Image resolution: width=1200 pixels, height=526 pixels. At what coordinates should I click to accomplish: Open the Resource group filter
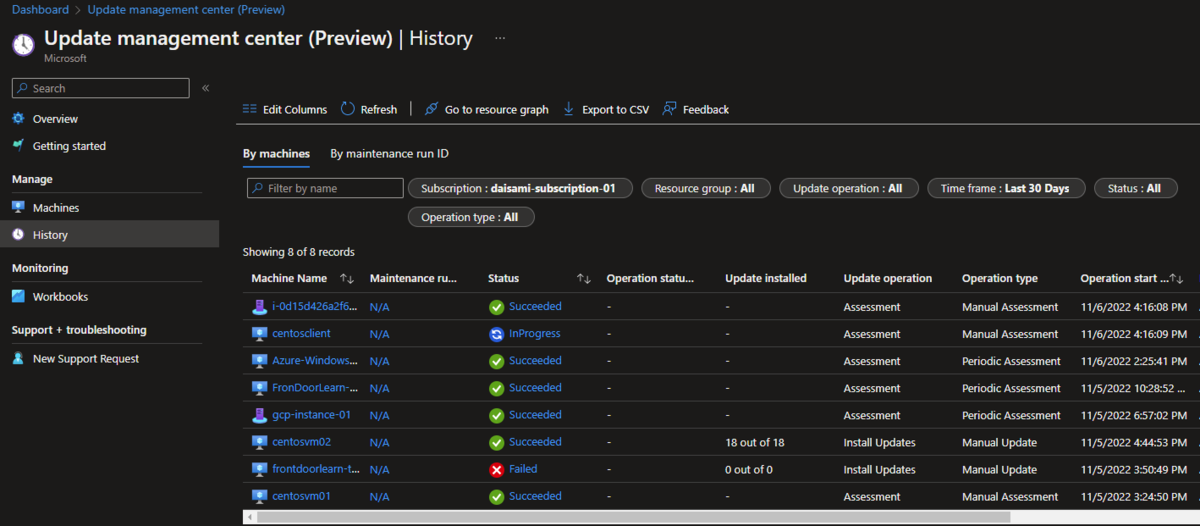(705, 188)
